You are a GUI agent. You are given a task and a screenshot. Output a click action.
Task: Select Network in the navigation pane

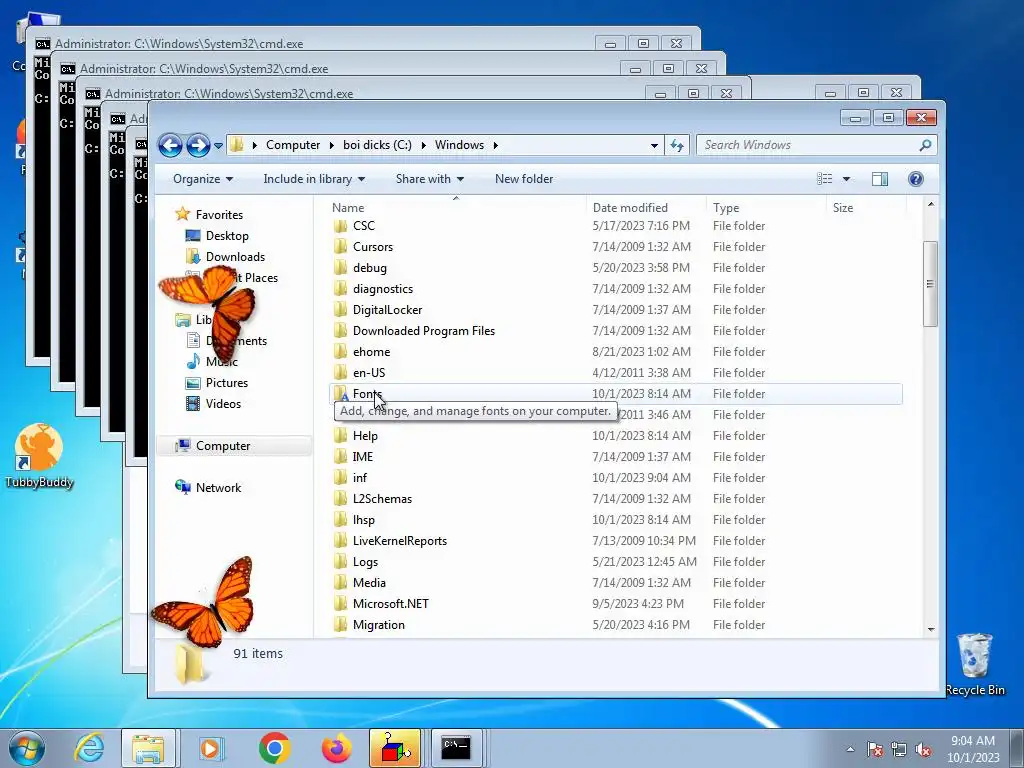(x=218, y=488)
